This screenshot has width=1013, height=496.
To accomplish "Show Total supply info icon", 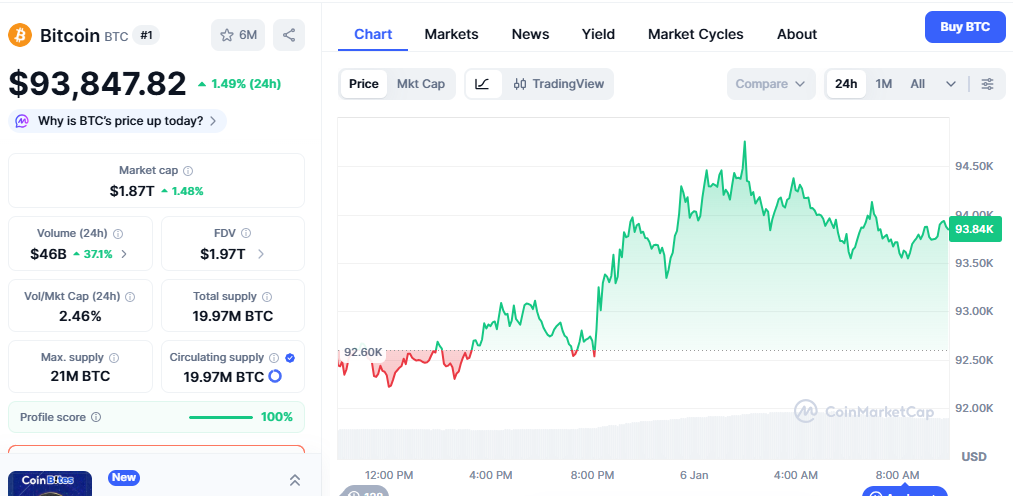I will [x=267, y=297].
